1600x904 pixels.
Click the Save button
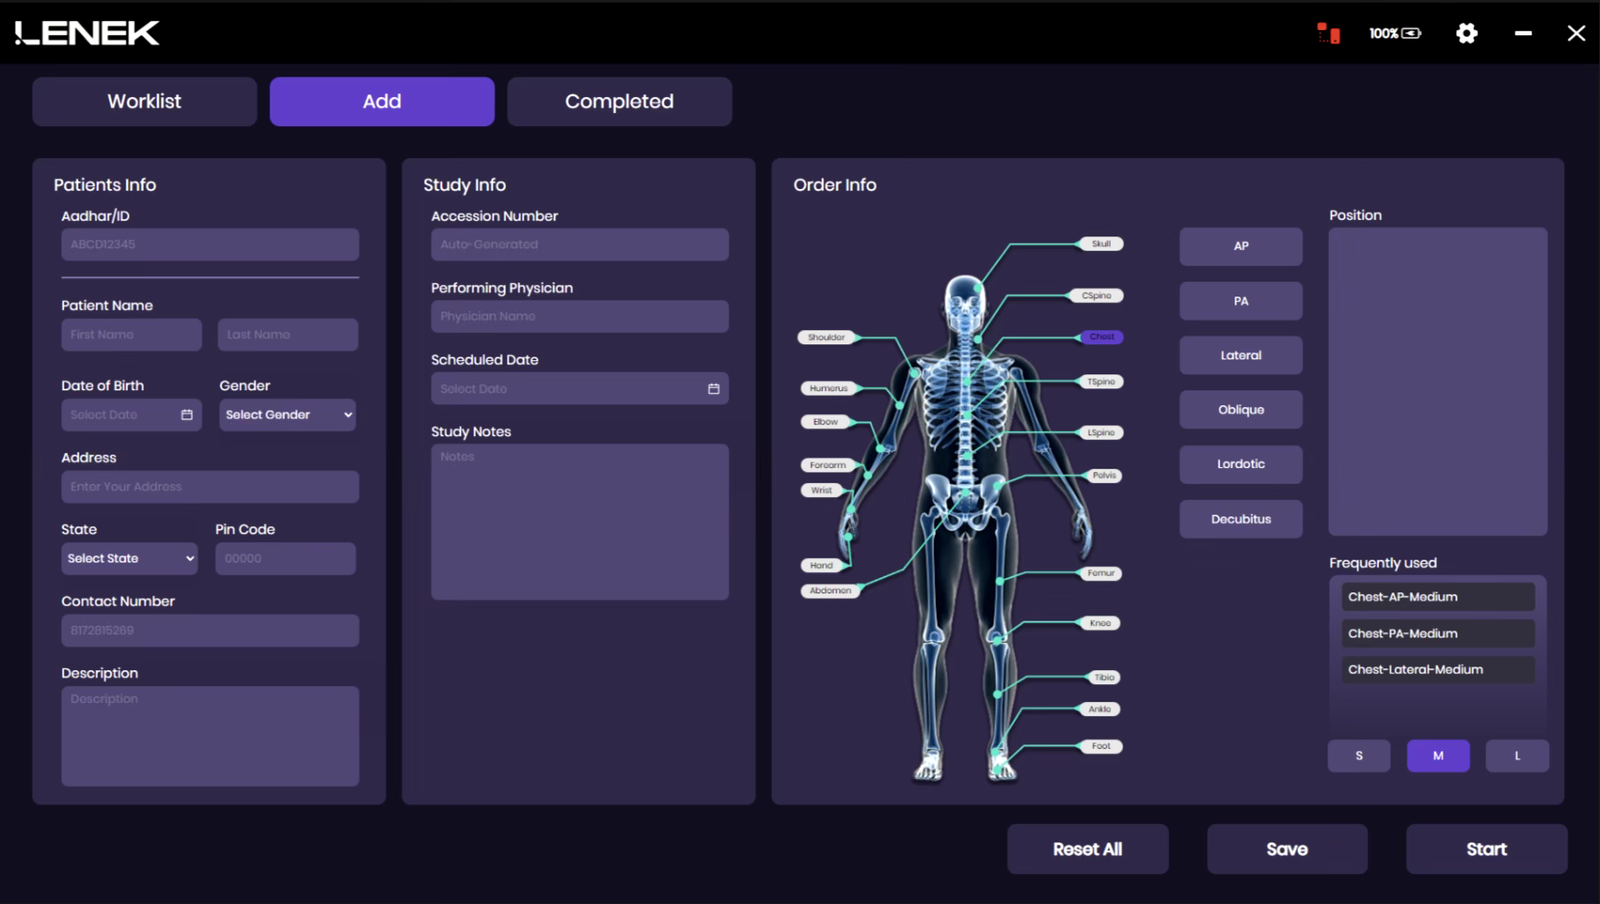pyautogui.click(x=1287, y=849)
